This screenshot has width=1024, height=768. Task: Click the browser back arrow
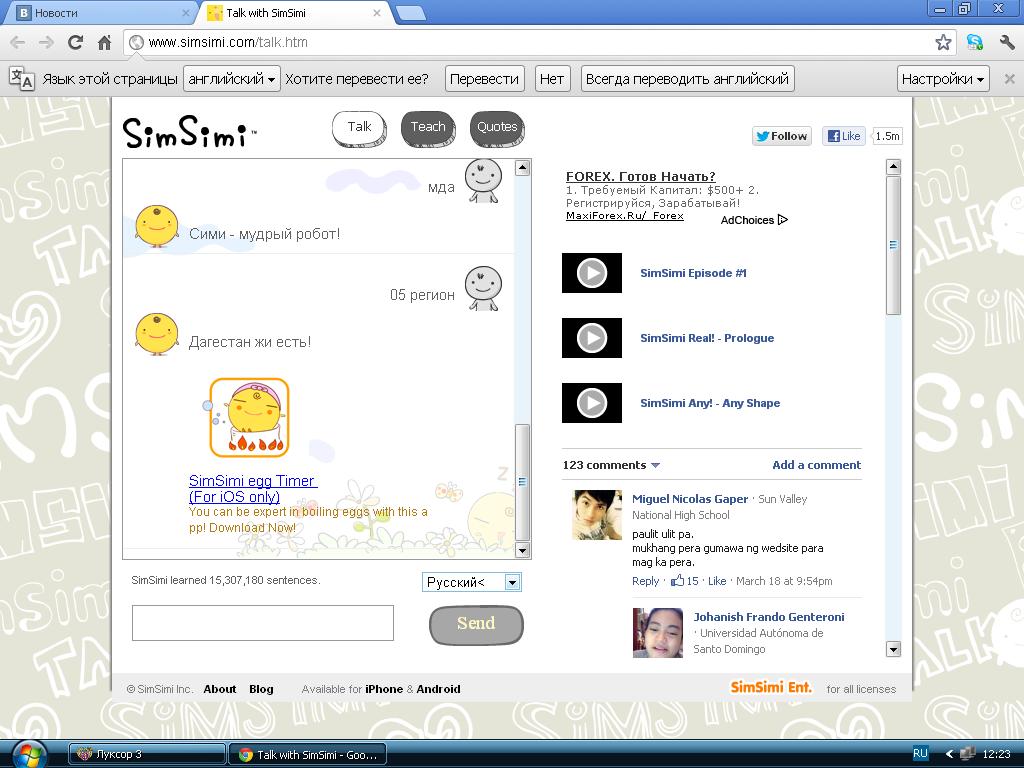(x=18, y=42)
